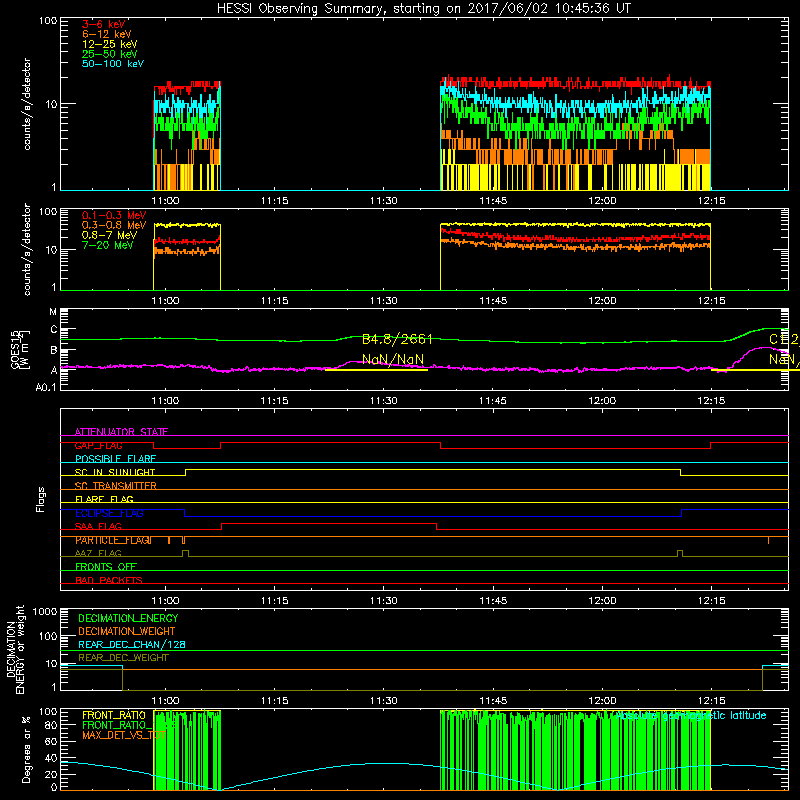Click the green 7-20 MeV legend entry
Screen dimensions: 800x800
click(107, 245)
